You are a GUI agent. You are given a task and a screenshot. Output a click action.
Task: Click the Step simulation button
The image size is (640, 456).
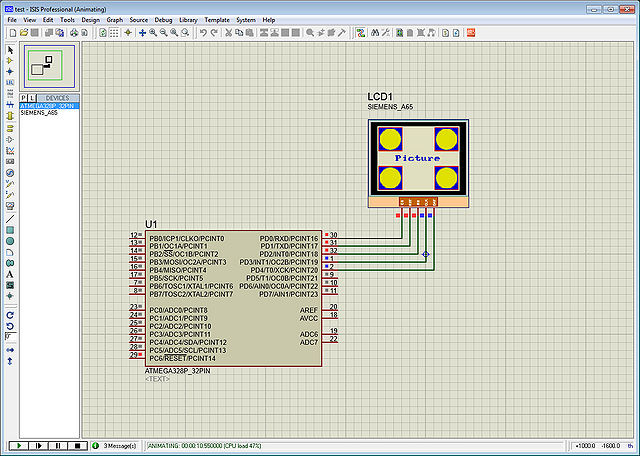[x=38, y=446]
